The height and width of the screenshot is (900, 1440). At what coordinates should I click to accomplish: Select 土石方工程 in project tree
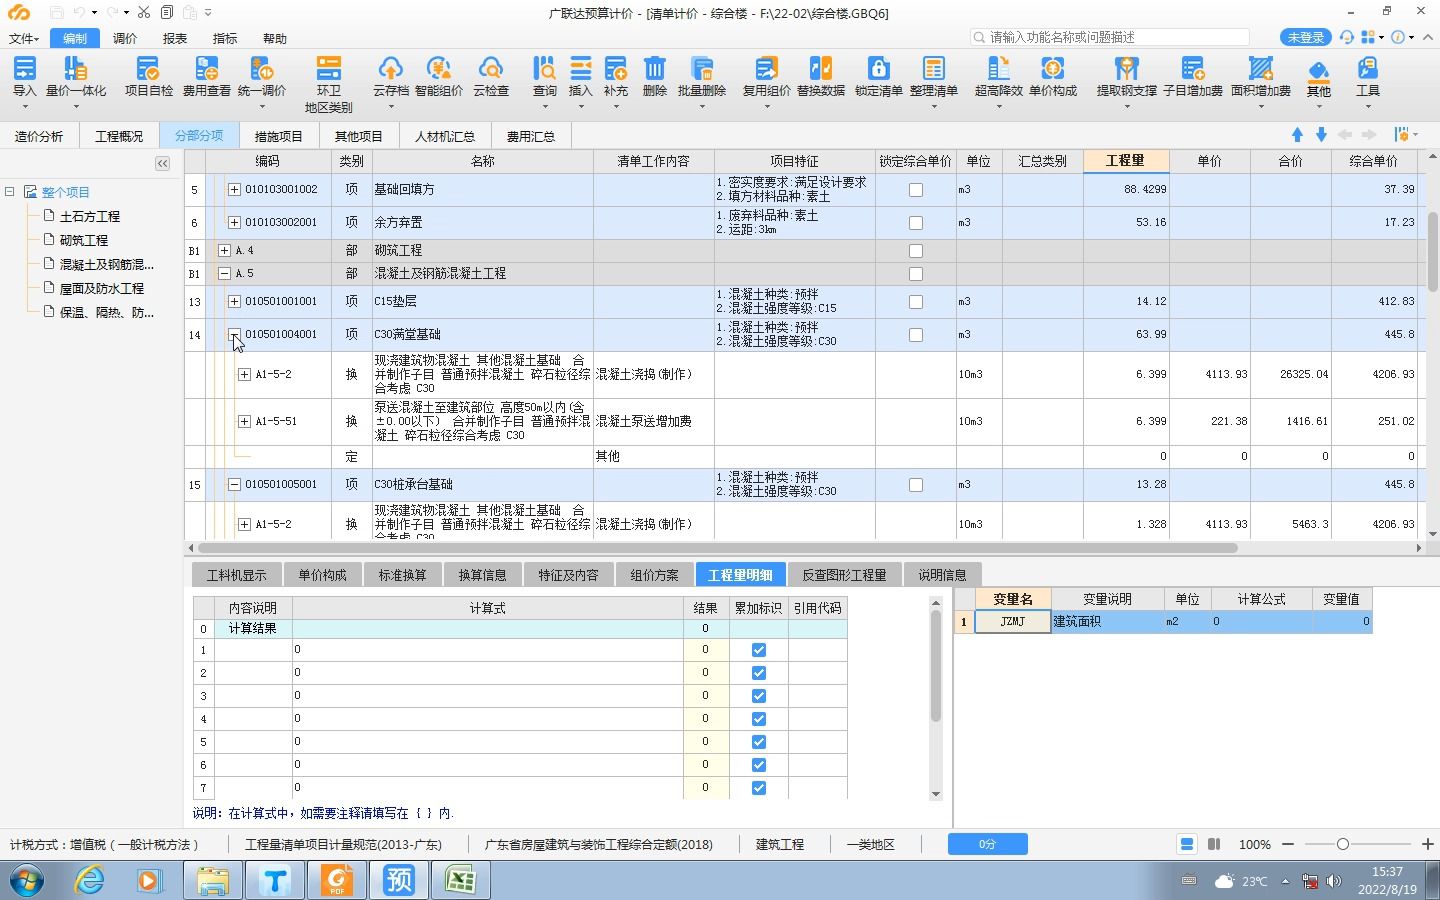tap(89, 216)
